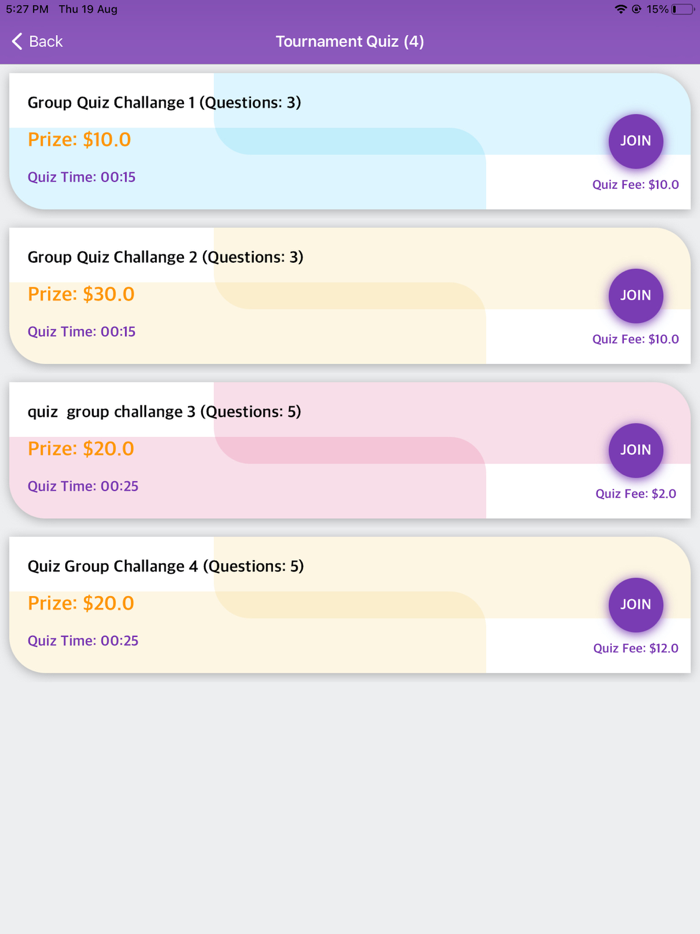
Task: Tap Prize: $30.0 on challenge 2
Action: (81, 294)
